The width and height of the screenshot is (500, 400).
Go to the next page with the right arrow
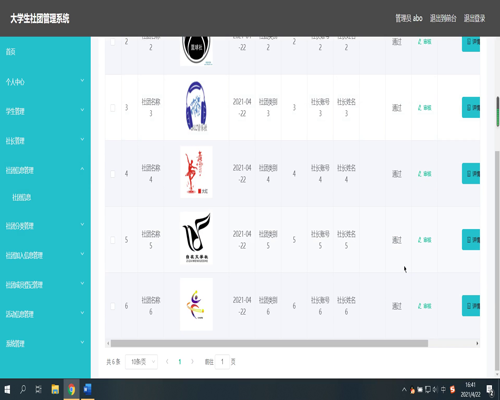(192, 362)
